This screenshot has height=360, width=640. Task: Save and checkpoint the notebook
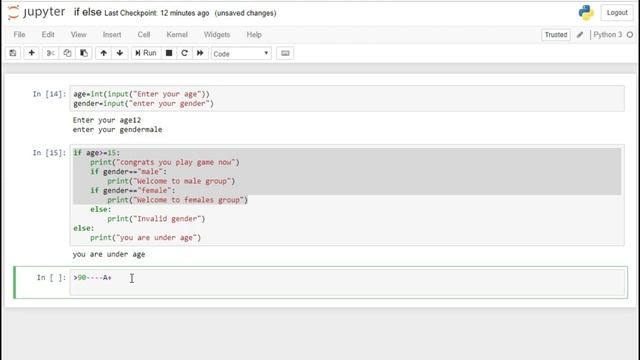tap(13, 53)
